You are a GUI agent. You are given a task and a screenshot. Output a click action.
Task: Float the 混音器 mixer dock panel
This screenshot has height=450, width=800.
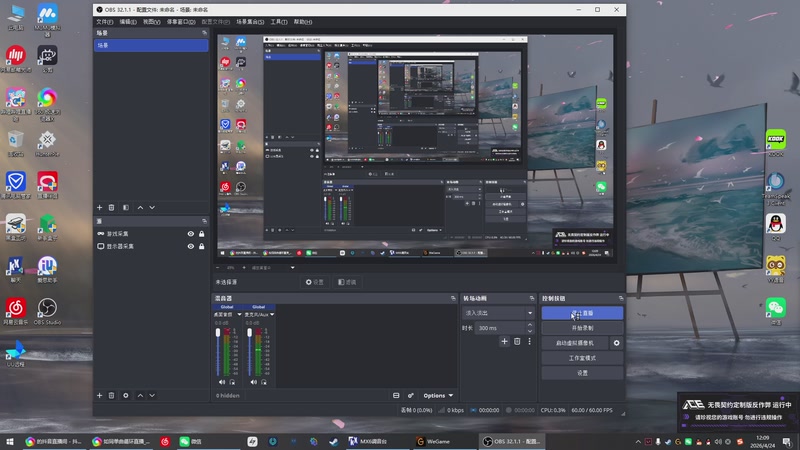pyautogui.click(x=453, y=298)
